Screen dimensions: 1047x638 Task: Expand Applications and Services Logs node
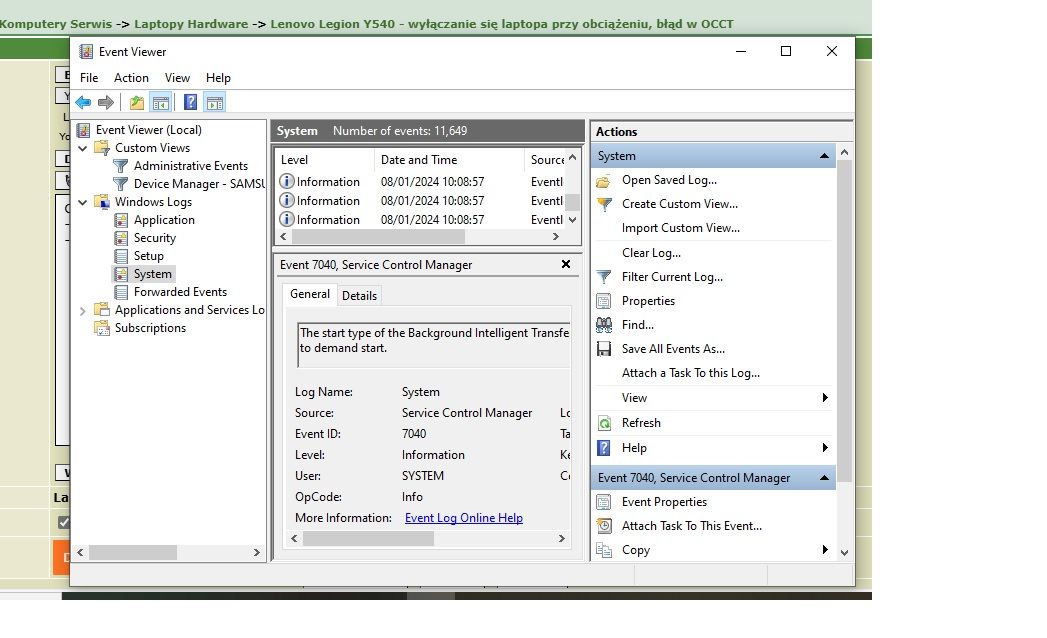83,311
